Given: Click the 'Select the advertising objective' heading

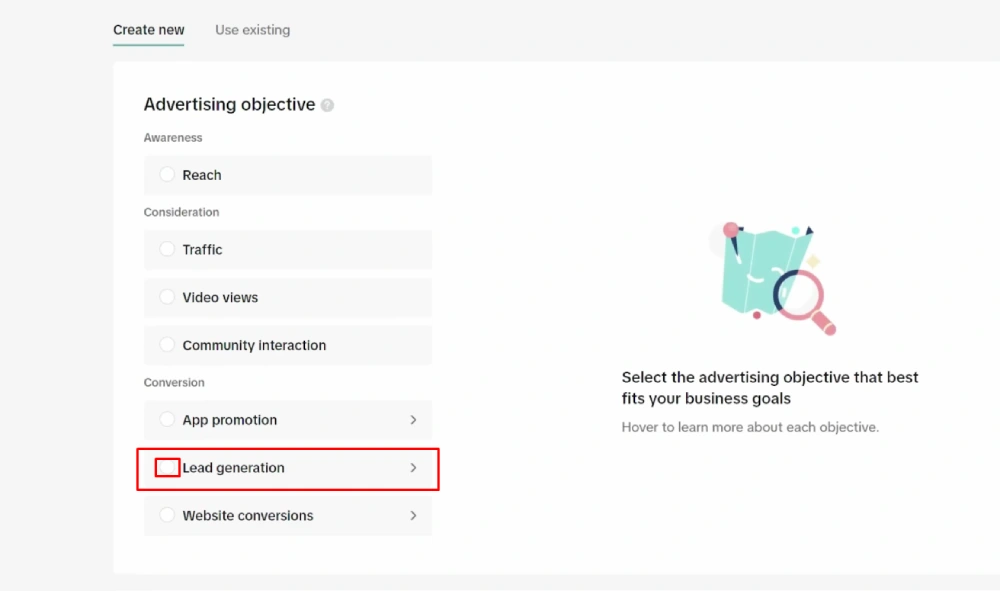Looking at the screenshot, I should (x=770, y=388).
